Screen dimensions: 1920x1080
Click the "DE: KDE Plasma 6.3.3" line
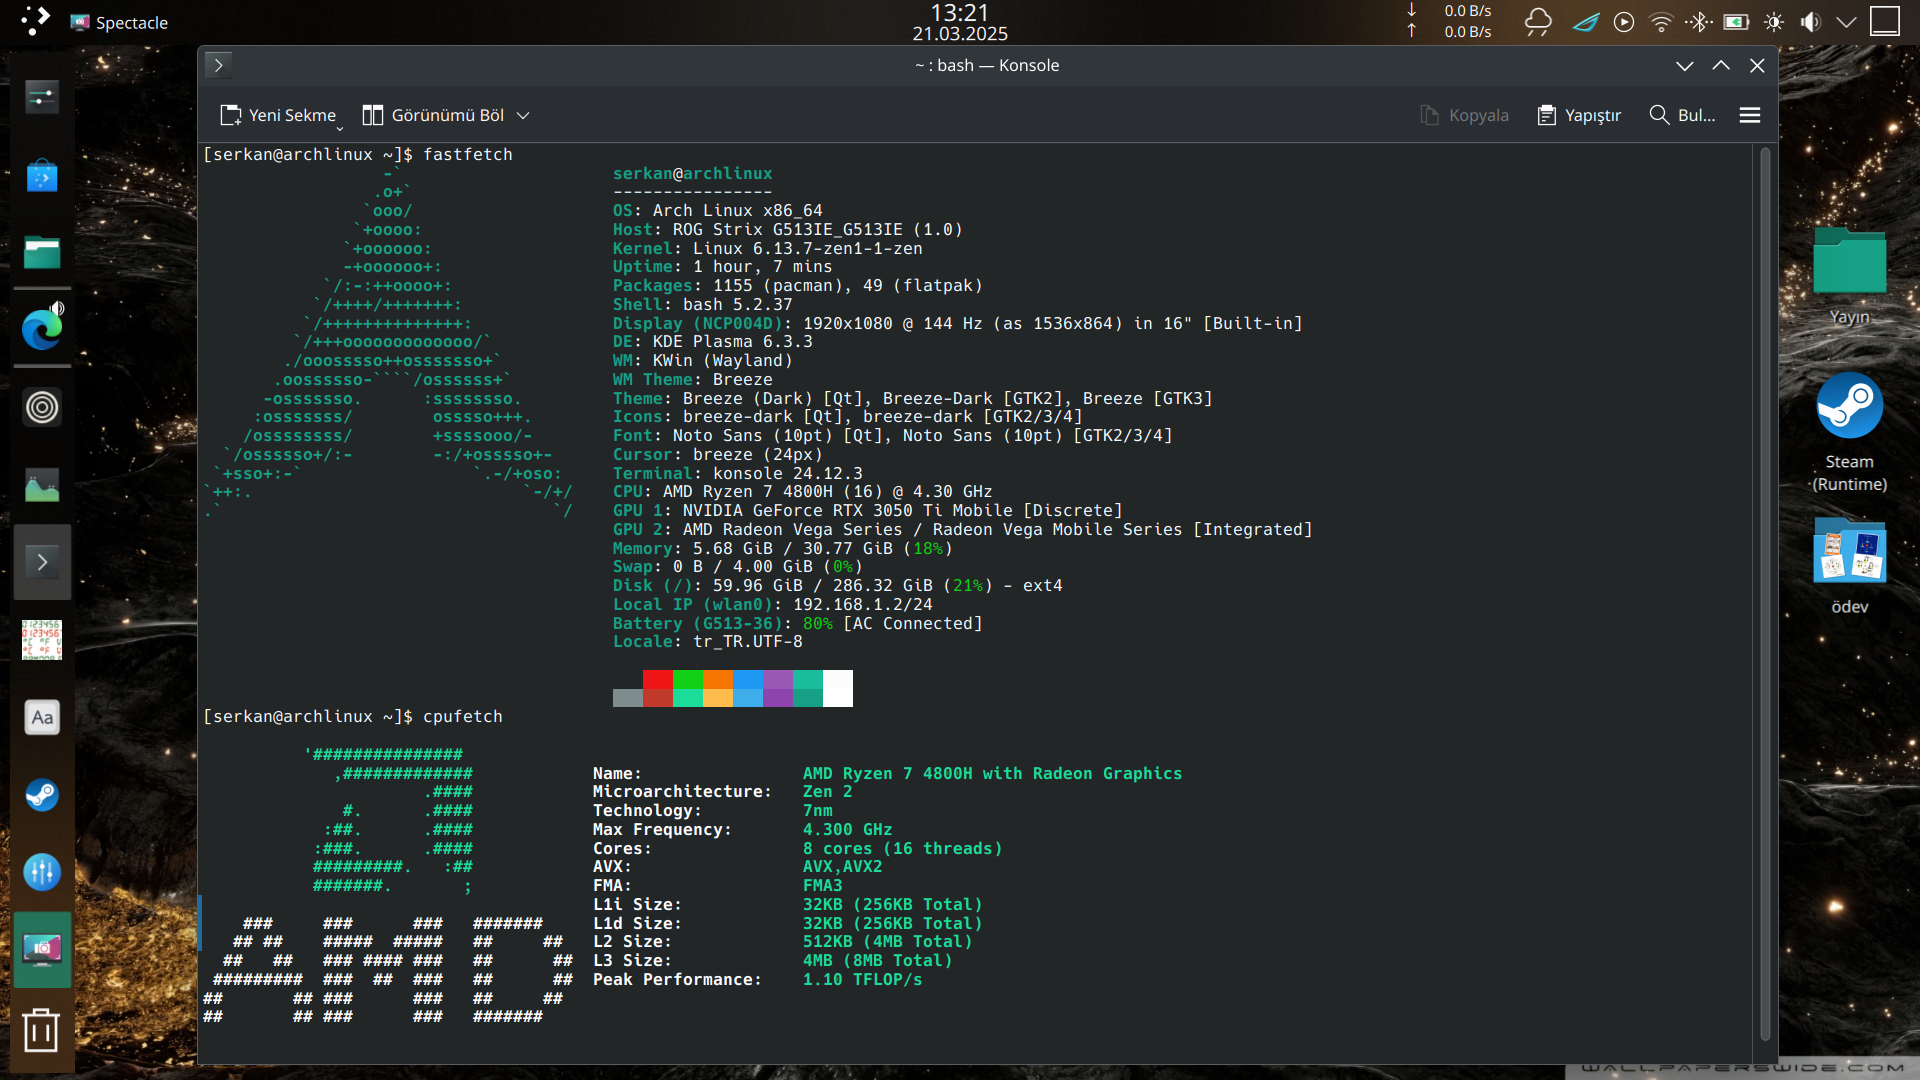tap(713, 342)
